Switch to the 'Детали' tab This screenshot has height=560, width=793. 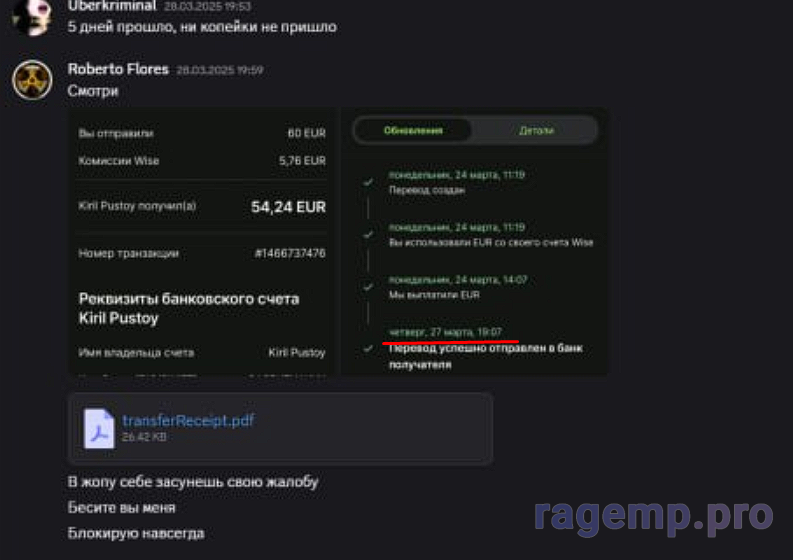click(536, 130)
